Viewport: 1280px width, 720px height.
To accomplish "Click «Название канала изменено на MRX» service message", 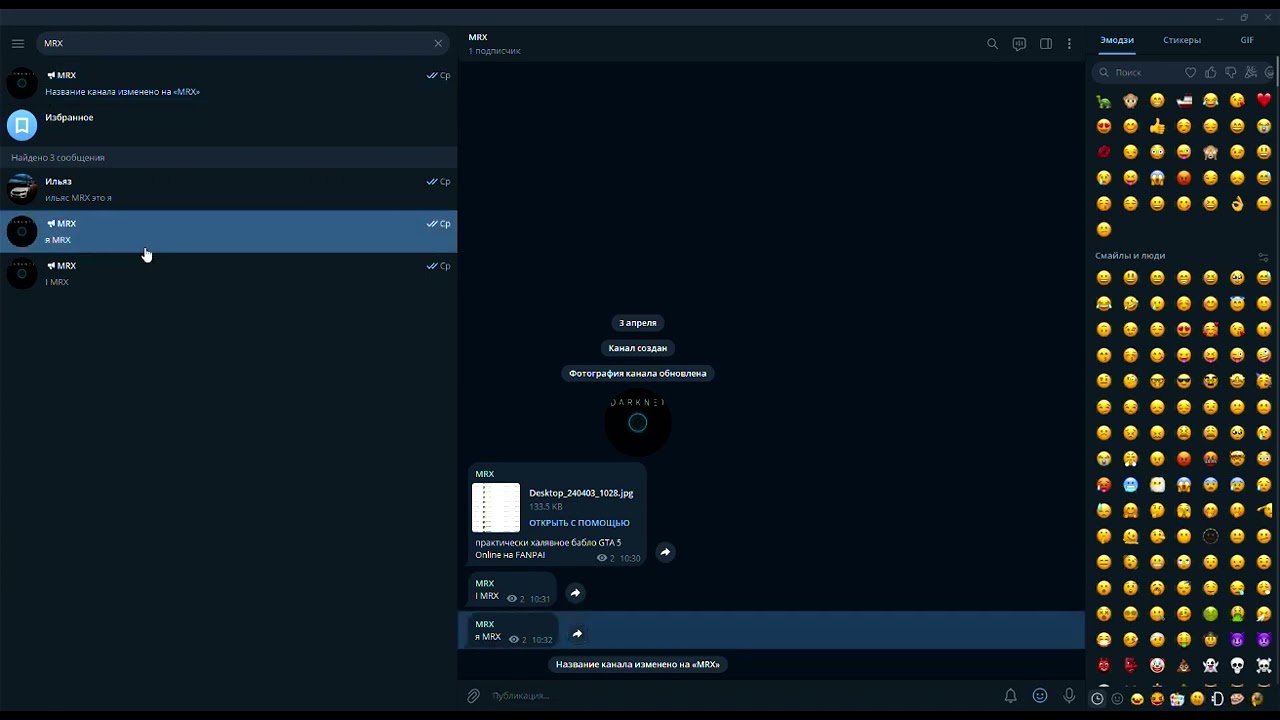I will pyautogui.click(x=638, y=664).
